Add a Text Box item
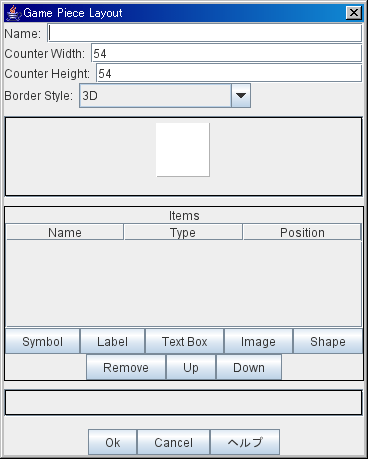368x459 pixels. click(184, 341)
